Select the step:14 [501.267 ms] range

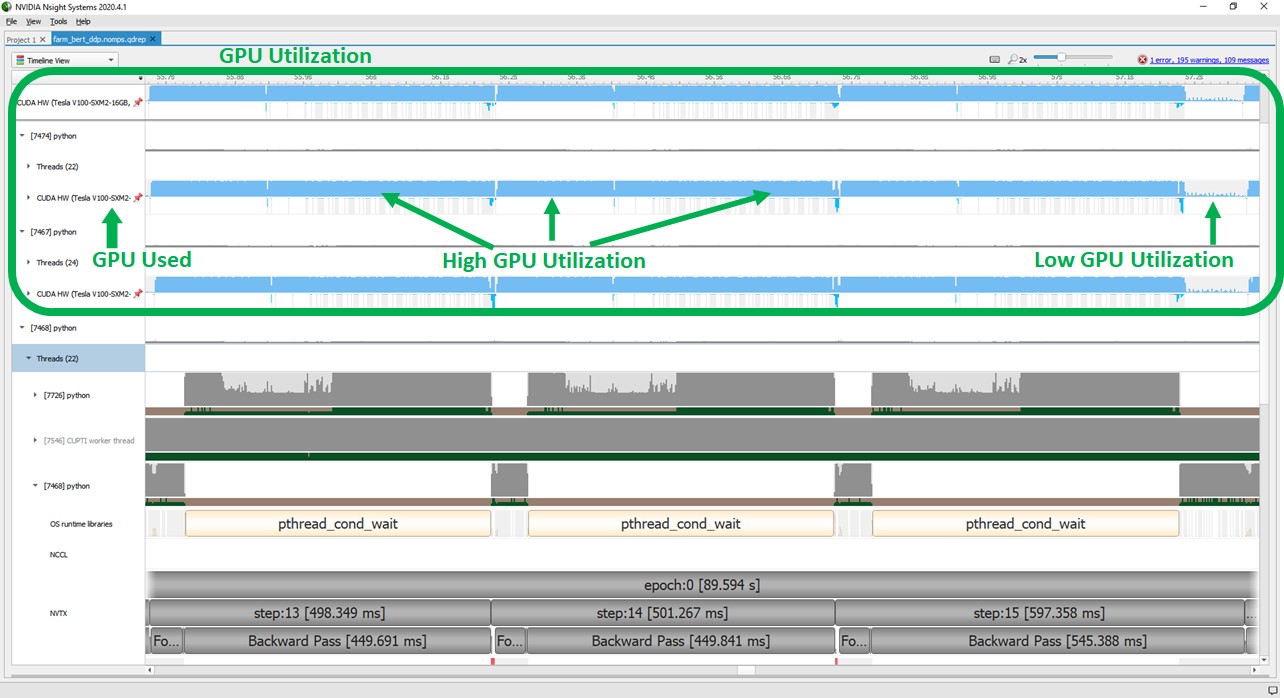click(663, 613)
